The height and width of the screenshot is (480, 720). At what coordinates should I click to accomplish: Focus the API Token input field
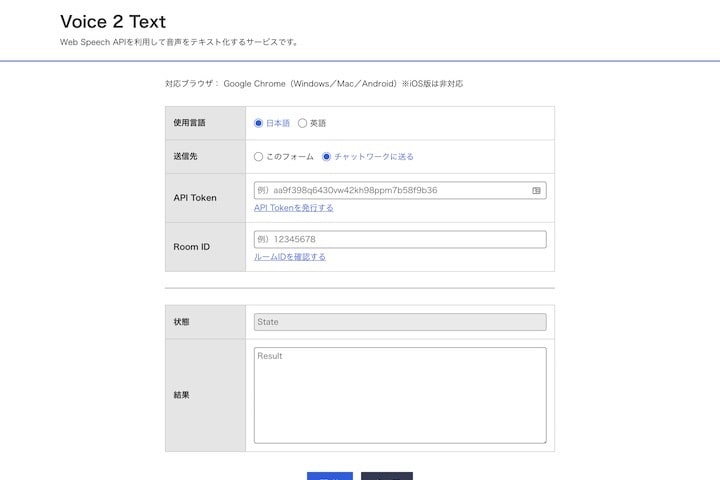400,191
